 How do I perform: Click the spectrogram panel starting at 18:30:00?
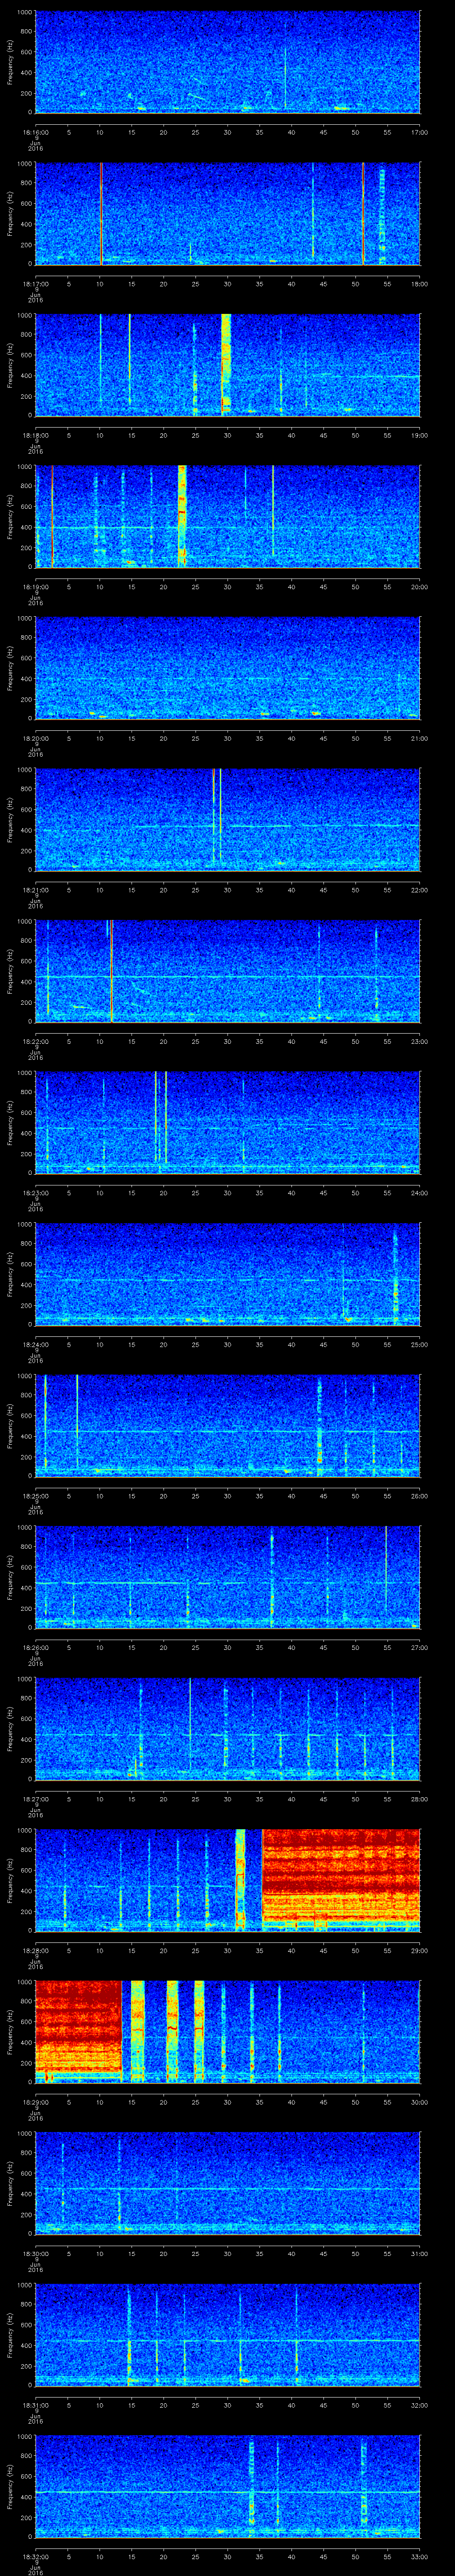click(228, 2183)
